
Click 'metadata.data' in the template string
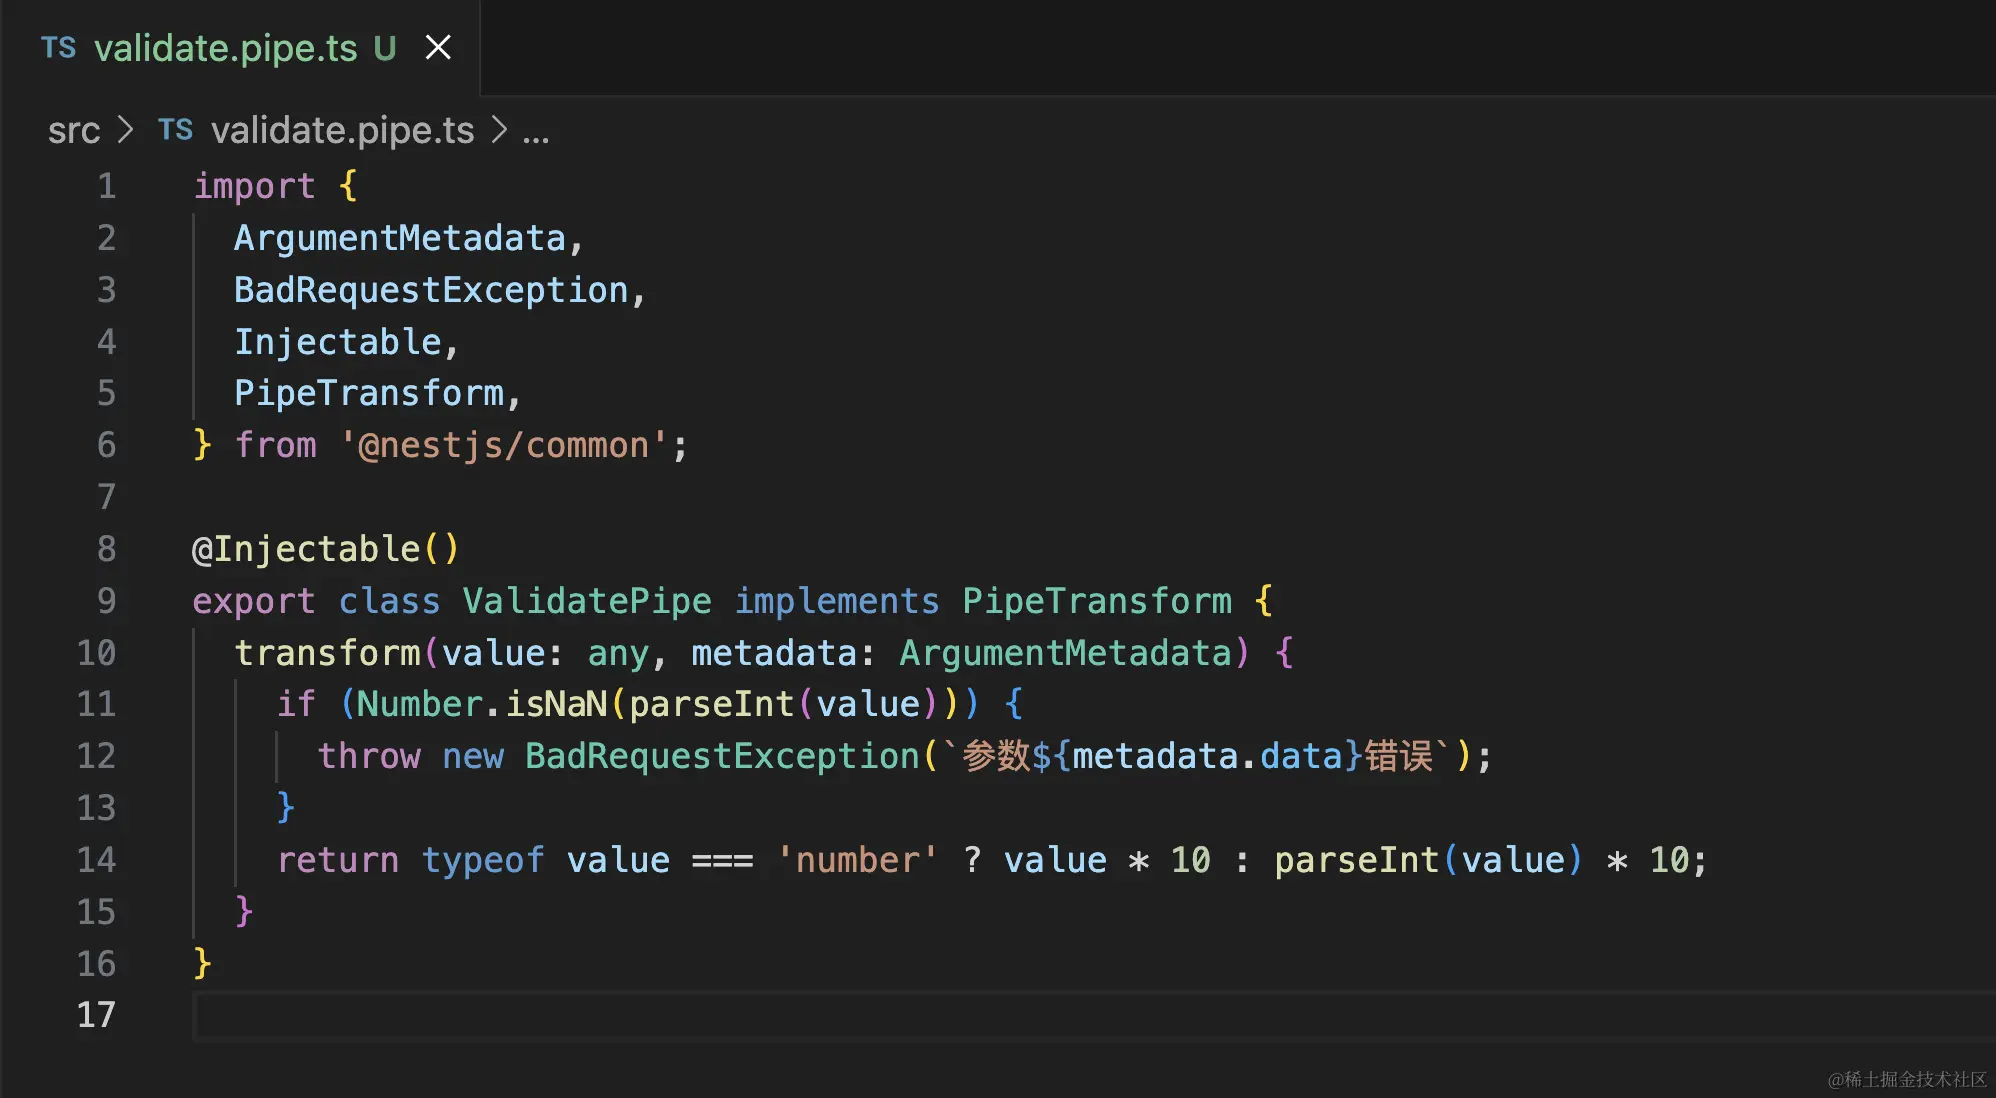[1207, 756]
